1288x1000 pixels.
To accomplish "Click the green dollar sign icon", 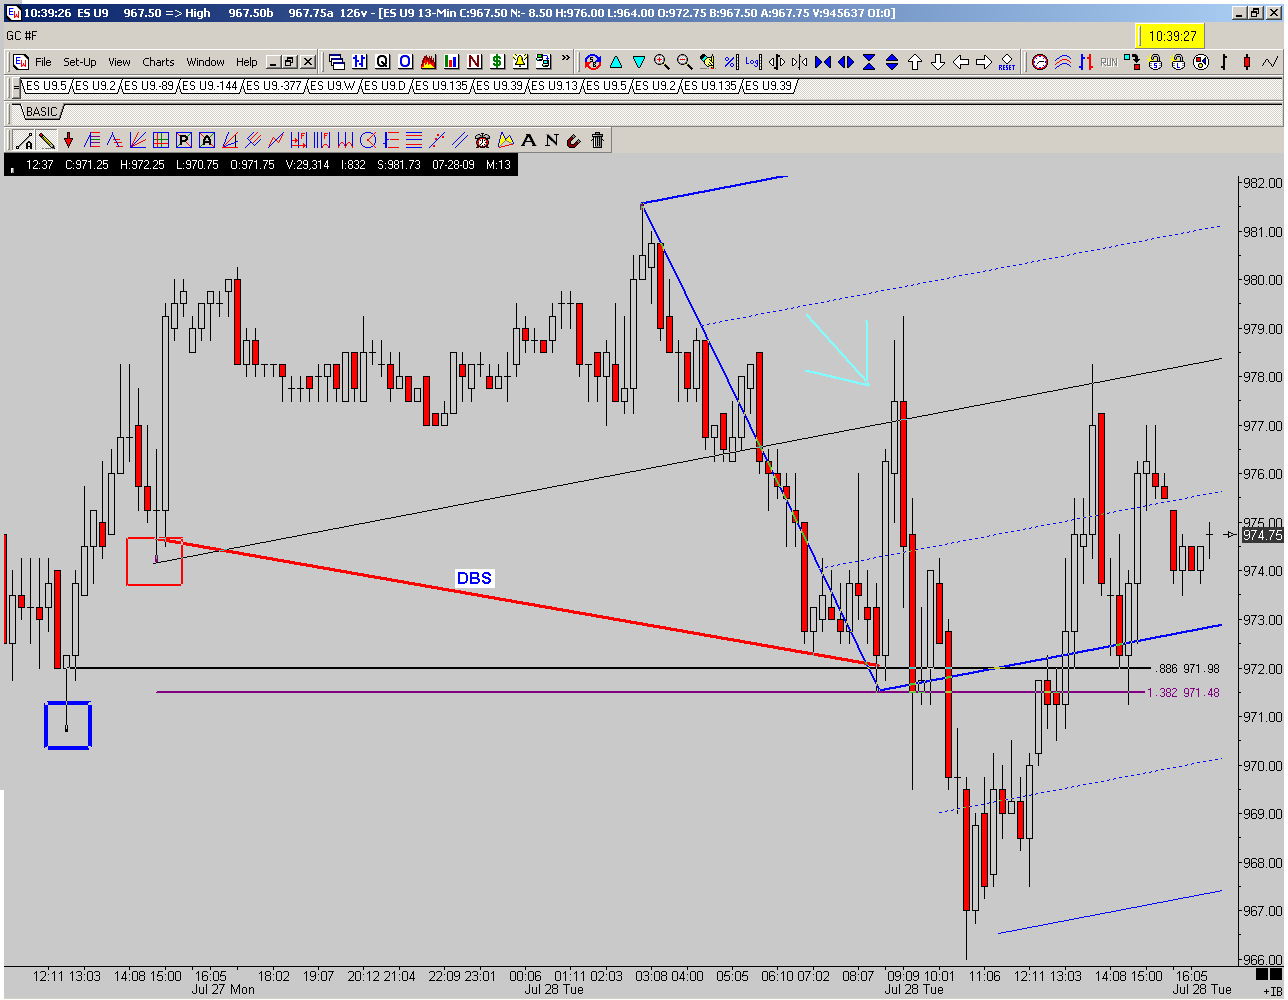I will click(x=497, y=61).
